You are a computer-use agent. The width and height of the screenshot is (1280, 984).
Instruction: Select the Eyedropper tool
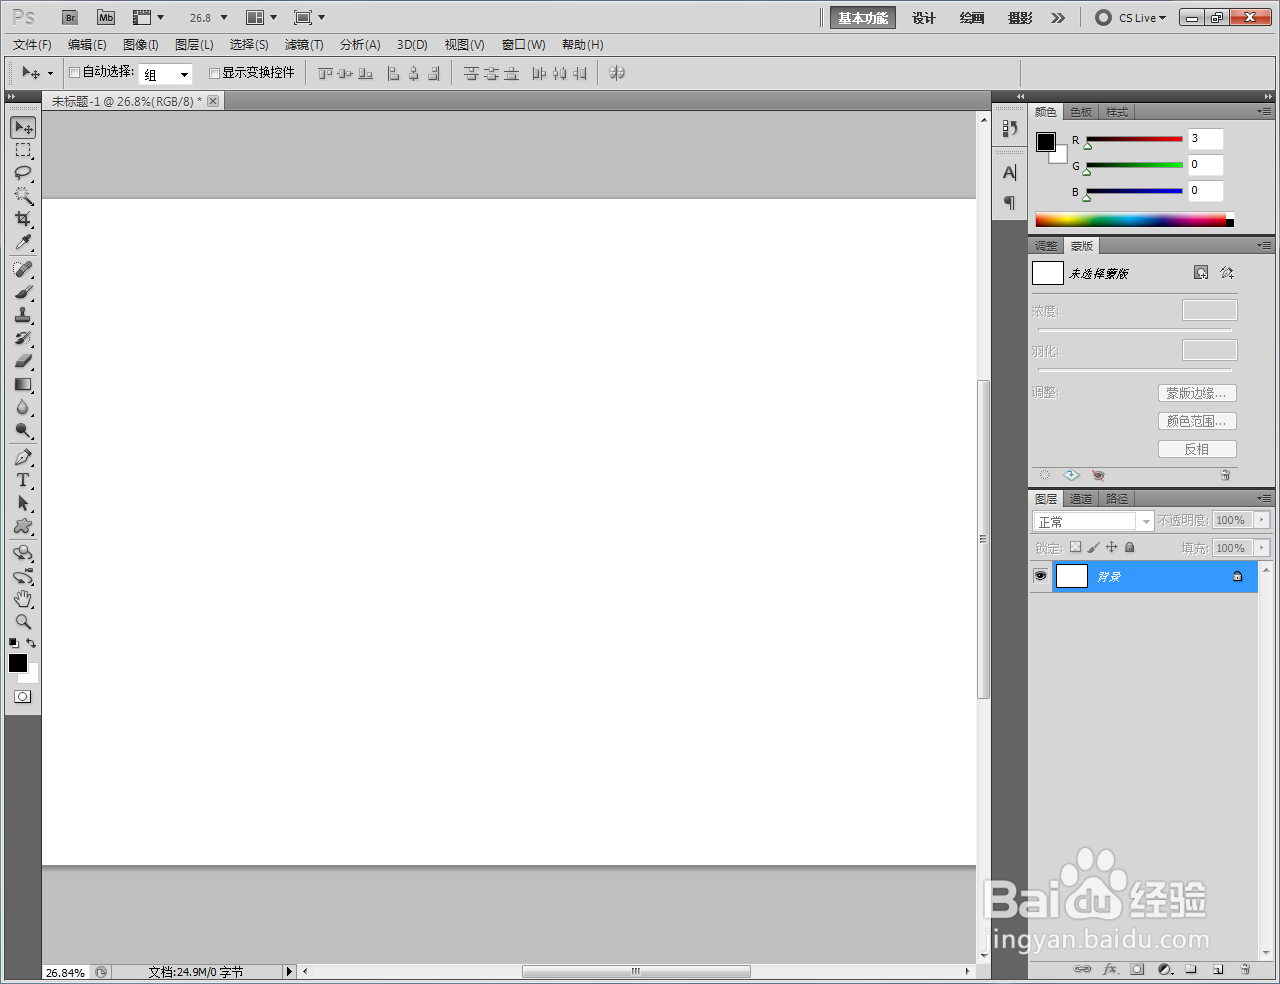[x=23, y=242]
